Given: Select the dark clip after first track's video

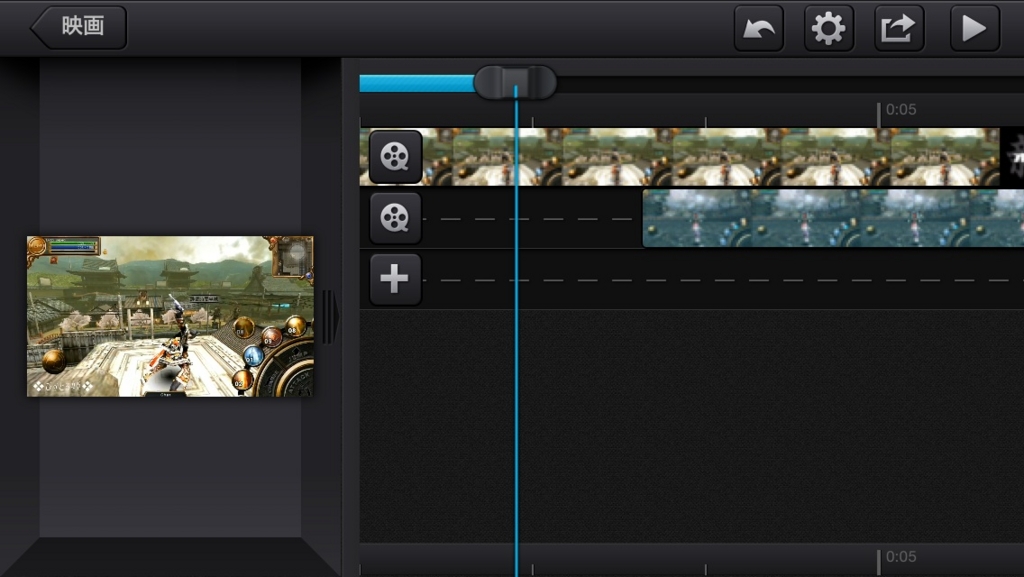Looking at the screenshot, I should [1012, 157].
